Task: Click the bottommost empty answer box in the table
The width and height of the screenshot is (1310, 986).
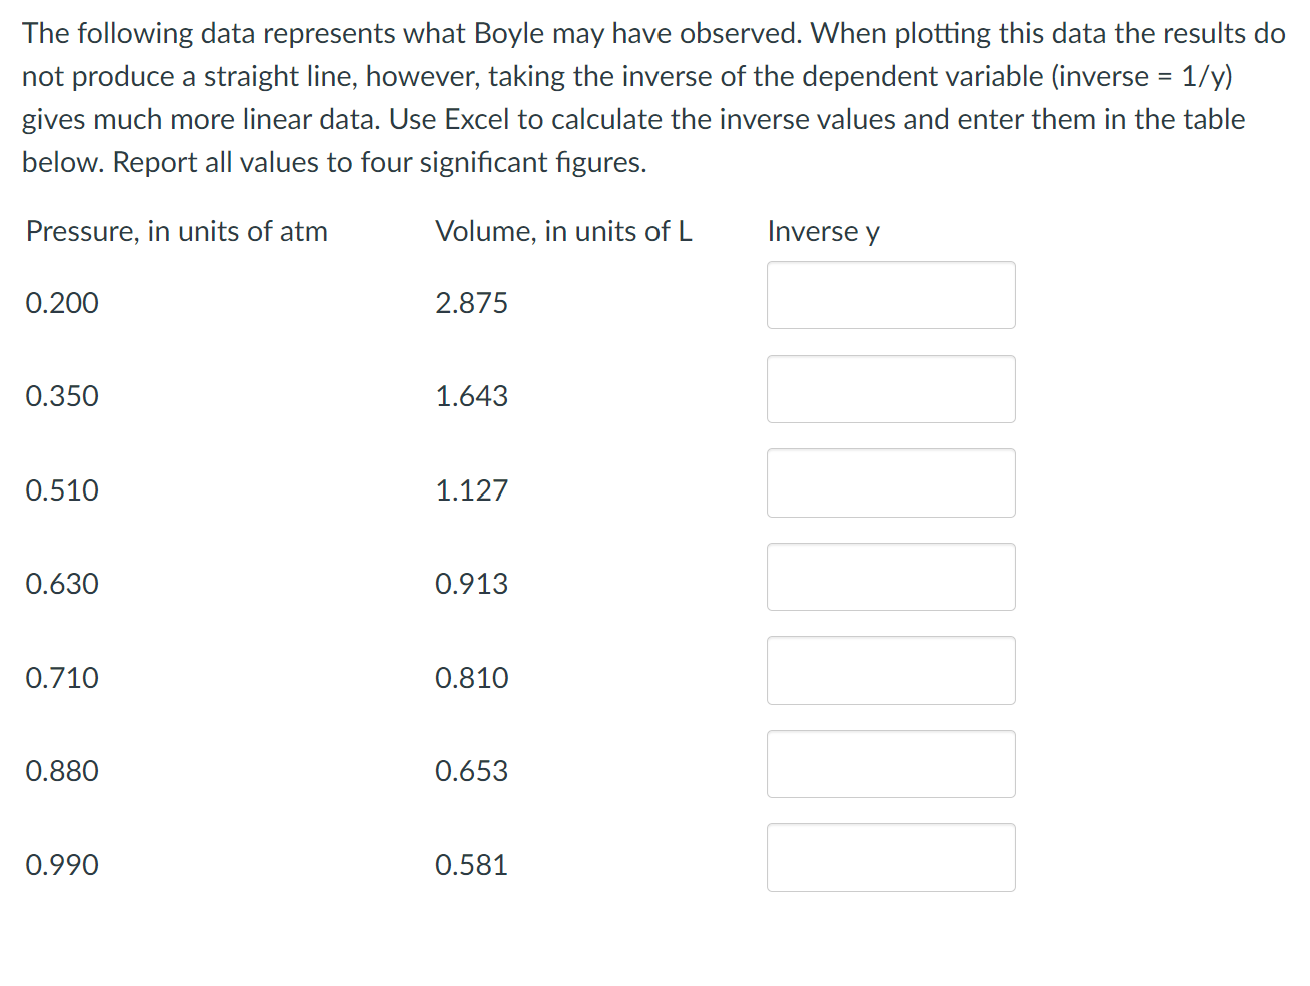Action: pos(890,857)
